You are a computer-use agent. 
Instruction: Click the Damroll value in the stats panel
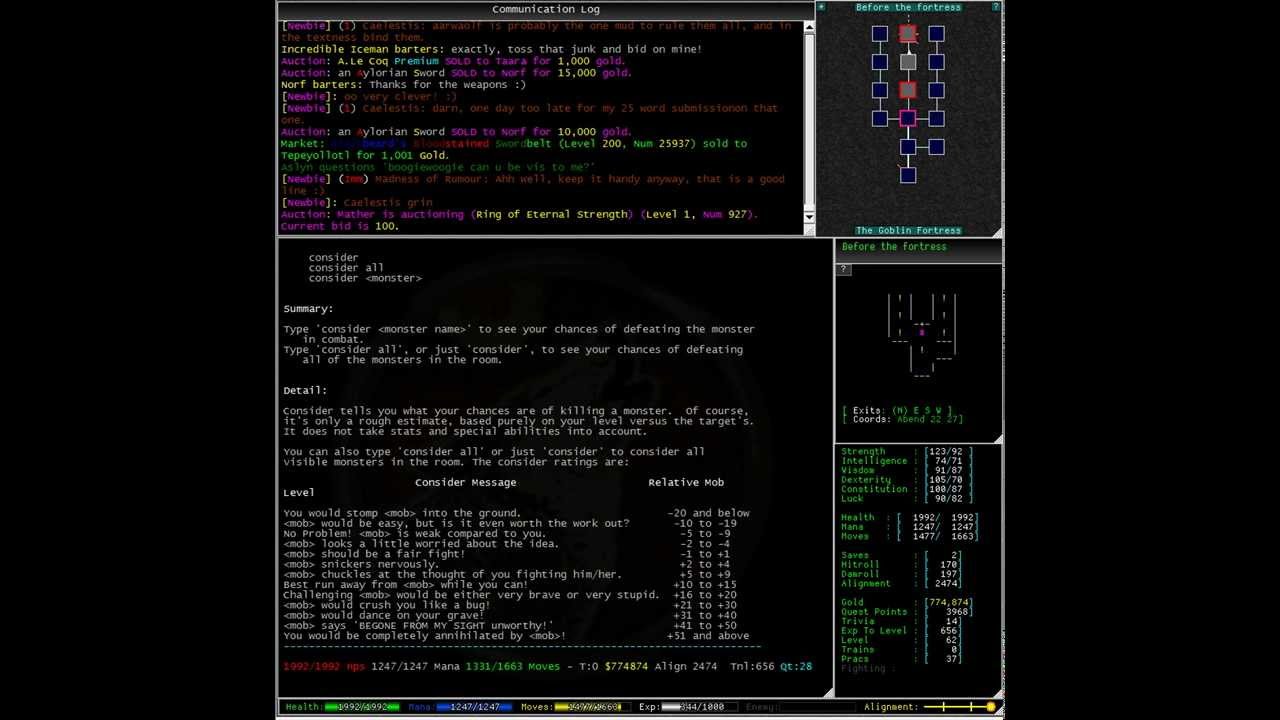click(x=948, y=574)
